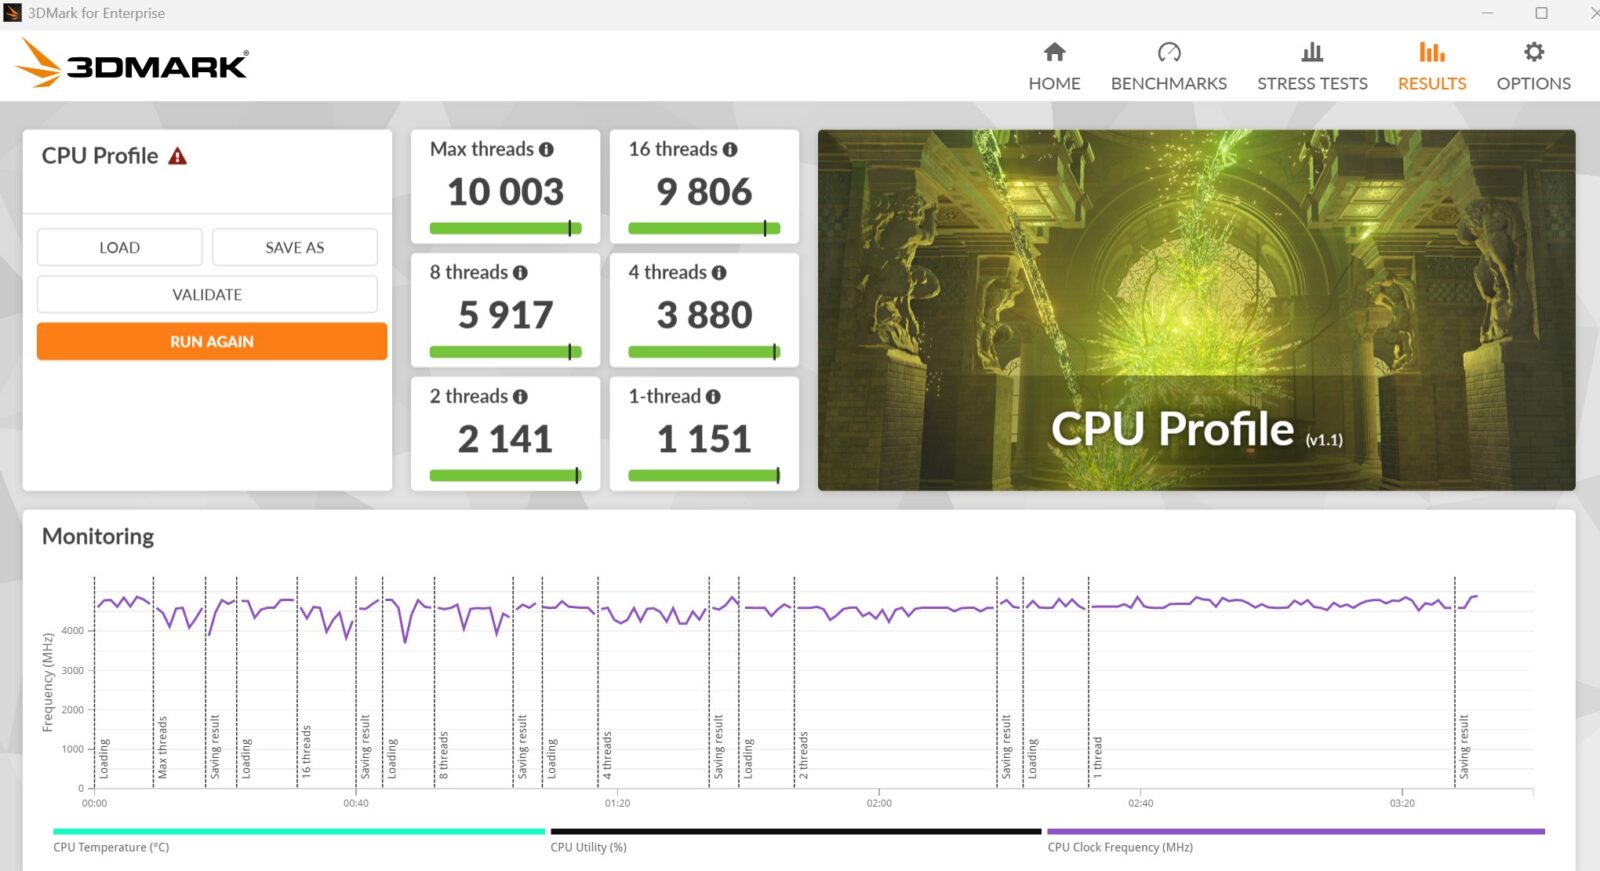
Task: Click info icon next to 4 threads
Action: pos(719,273)
